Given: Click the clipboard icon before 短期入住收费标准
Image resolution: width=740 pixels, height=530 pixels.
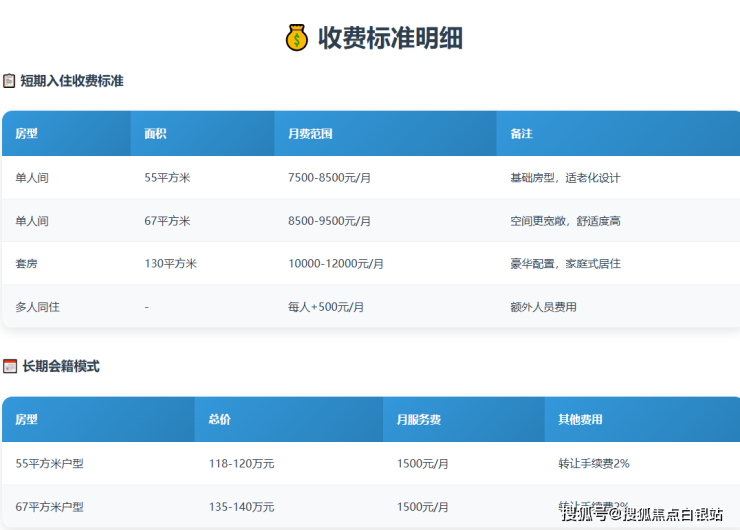Looking at the screenshot, I should [x=9, y=81].
